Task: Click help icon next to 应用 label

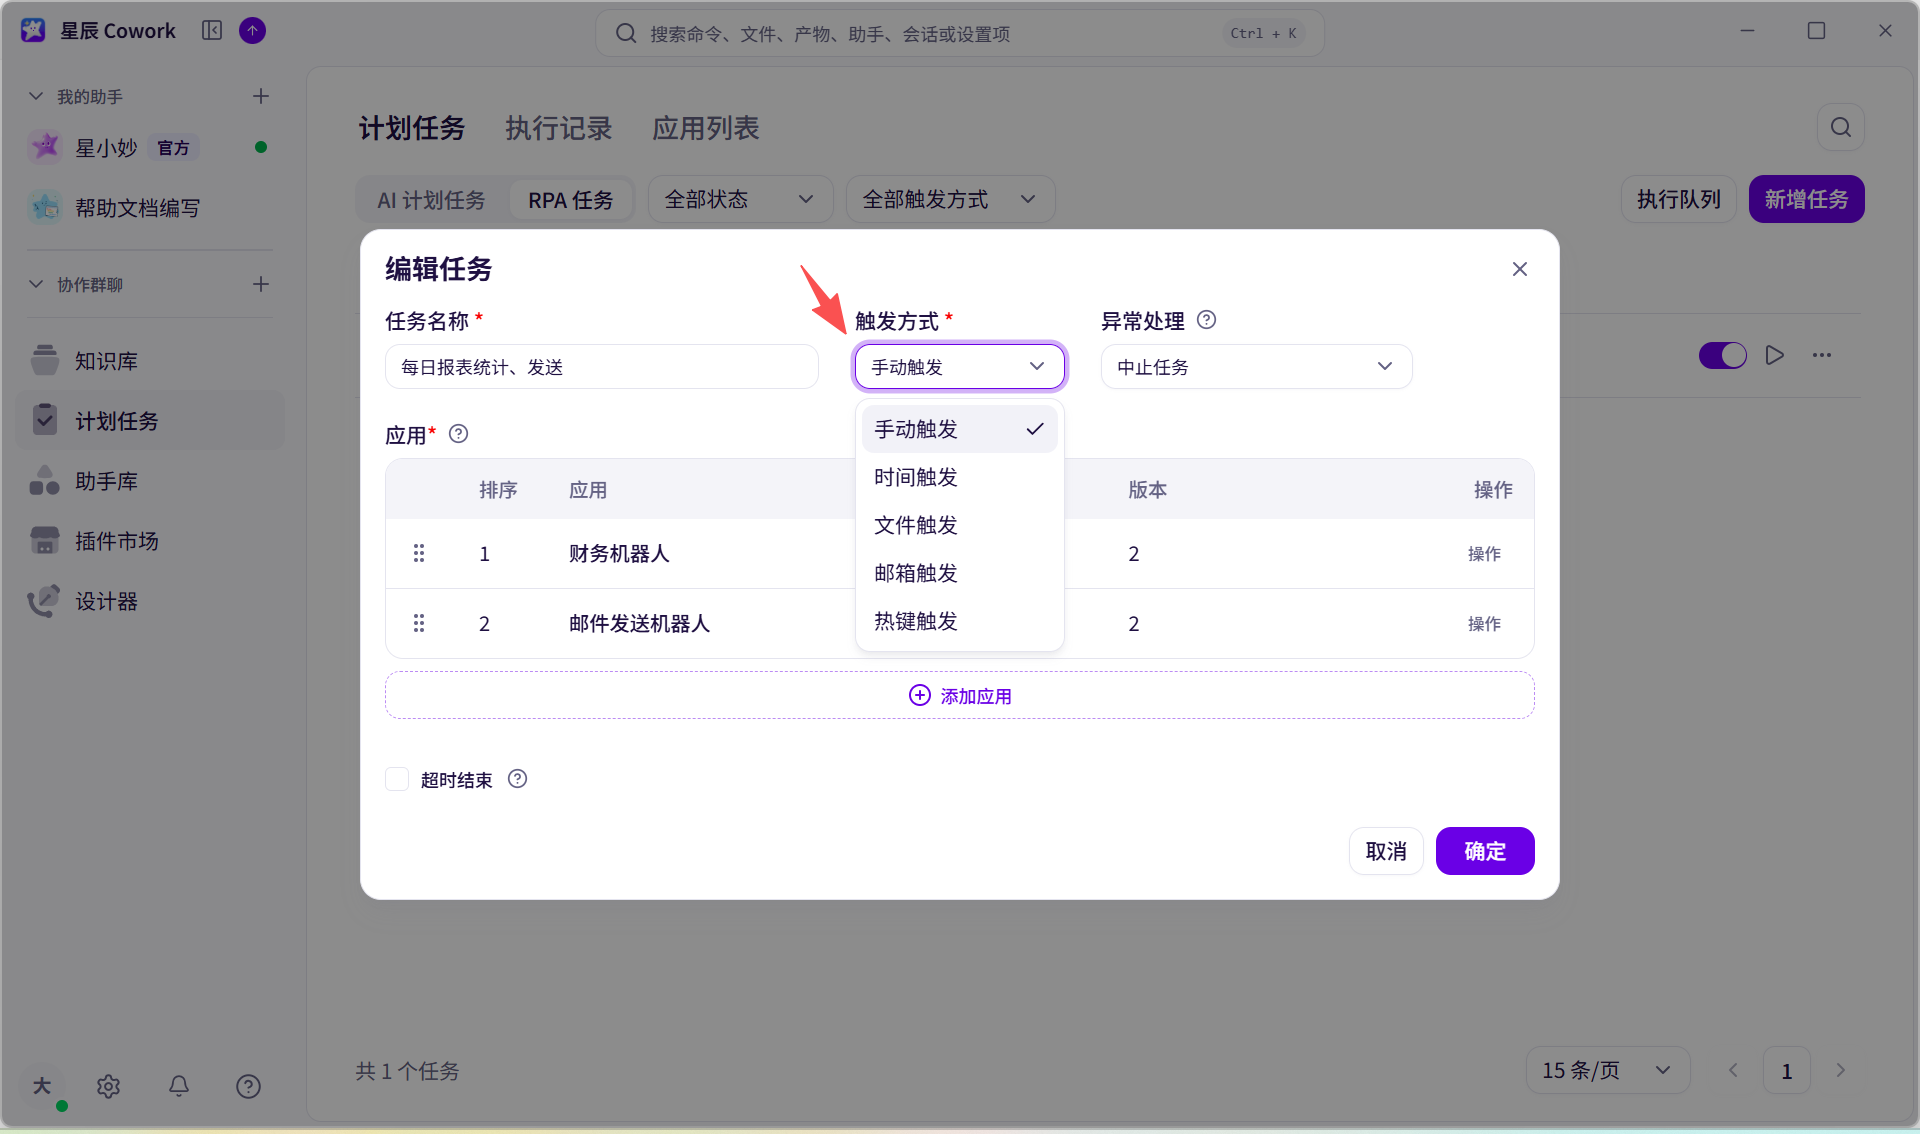Action: coord(459,434)
